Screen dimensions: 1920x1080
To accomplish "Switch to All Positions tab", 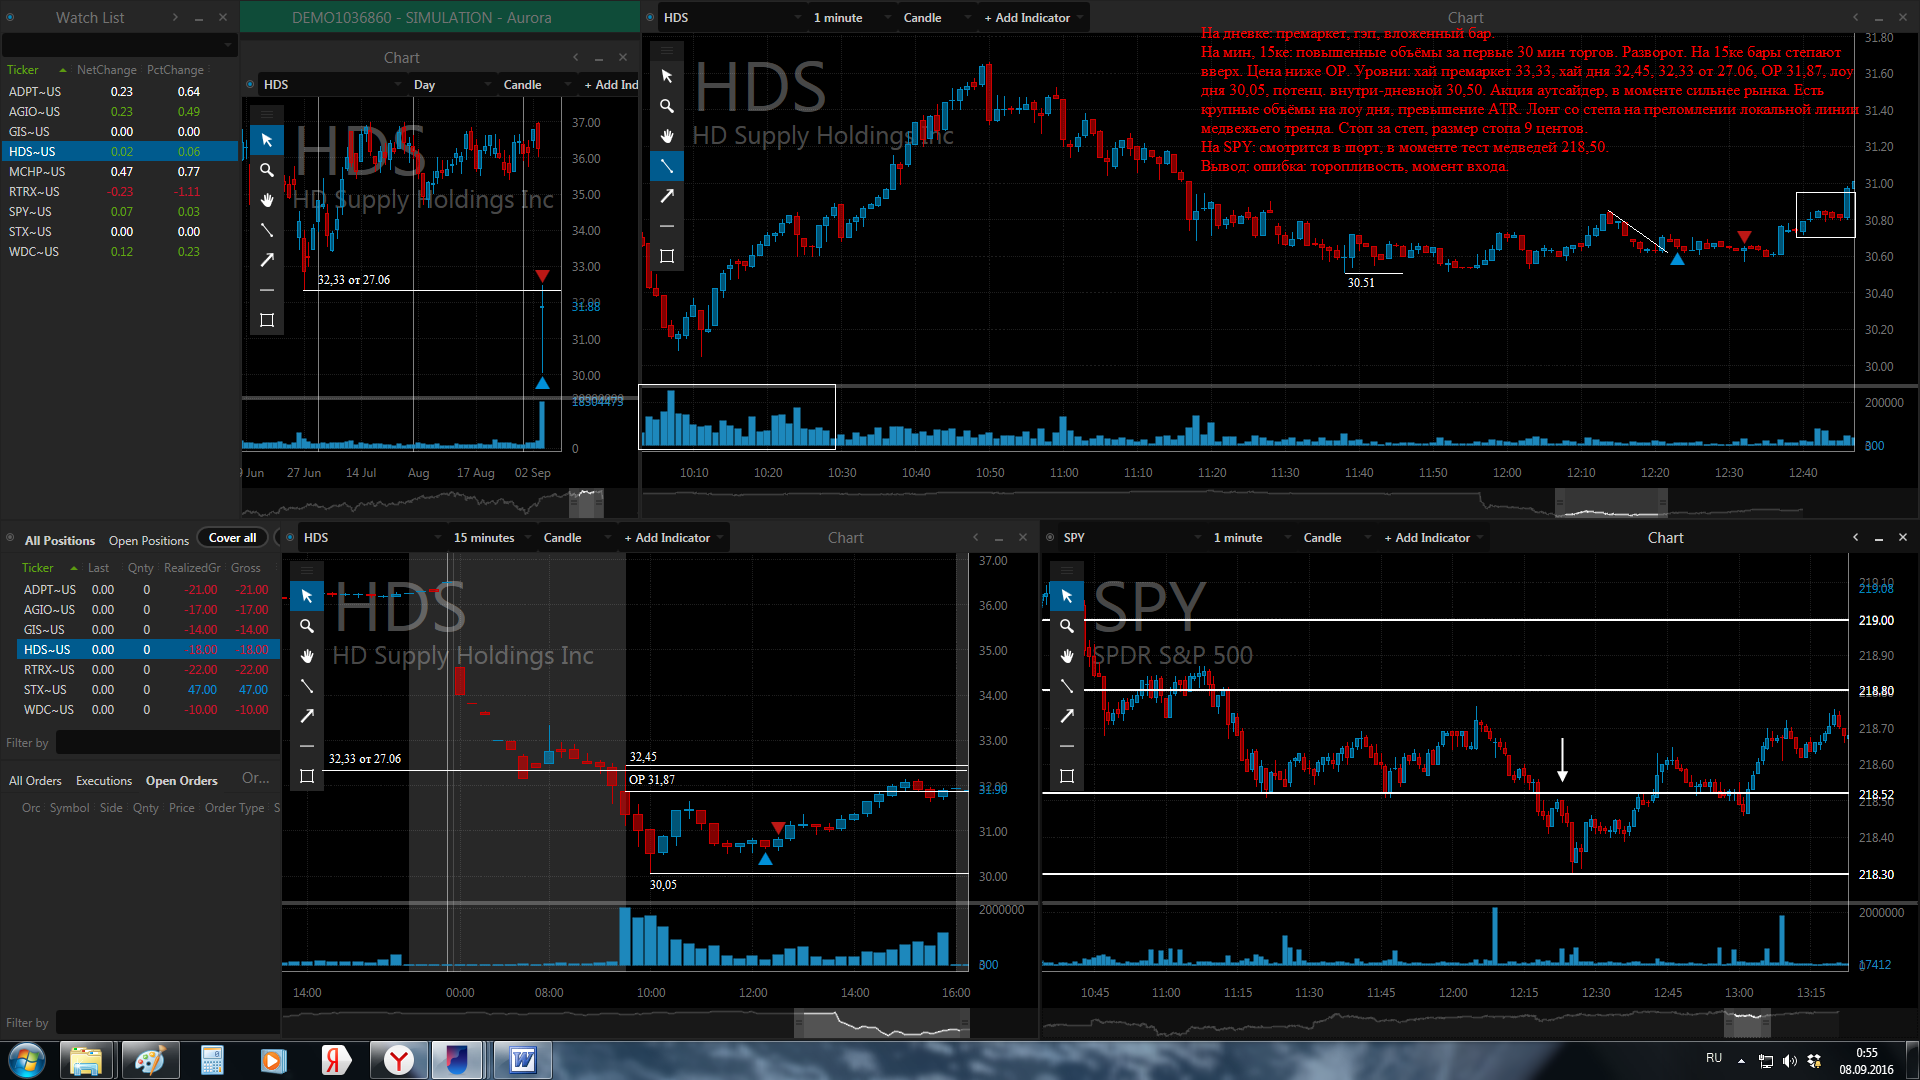I will pos(60,540).
